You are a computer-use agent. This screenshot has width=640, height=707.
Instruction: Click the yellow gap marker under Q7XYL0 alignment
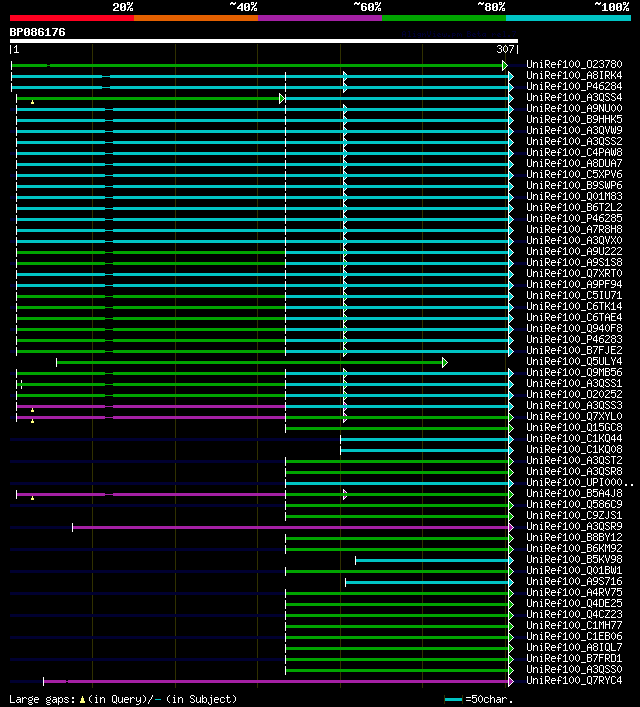tap(32, 421)
